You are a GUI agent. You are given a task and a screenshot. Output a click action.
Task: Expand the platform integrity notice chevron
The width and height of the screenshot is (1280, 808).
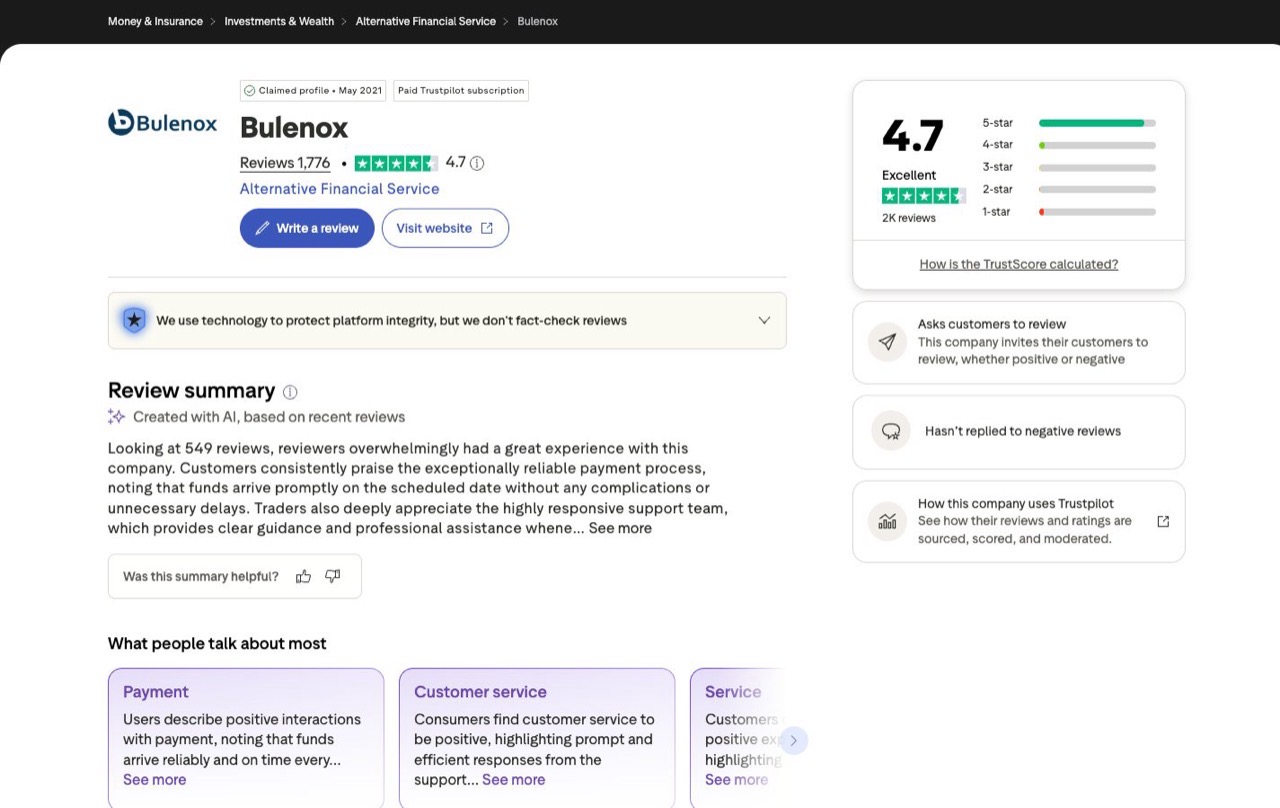(x=764, y=320)
